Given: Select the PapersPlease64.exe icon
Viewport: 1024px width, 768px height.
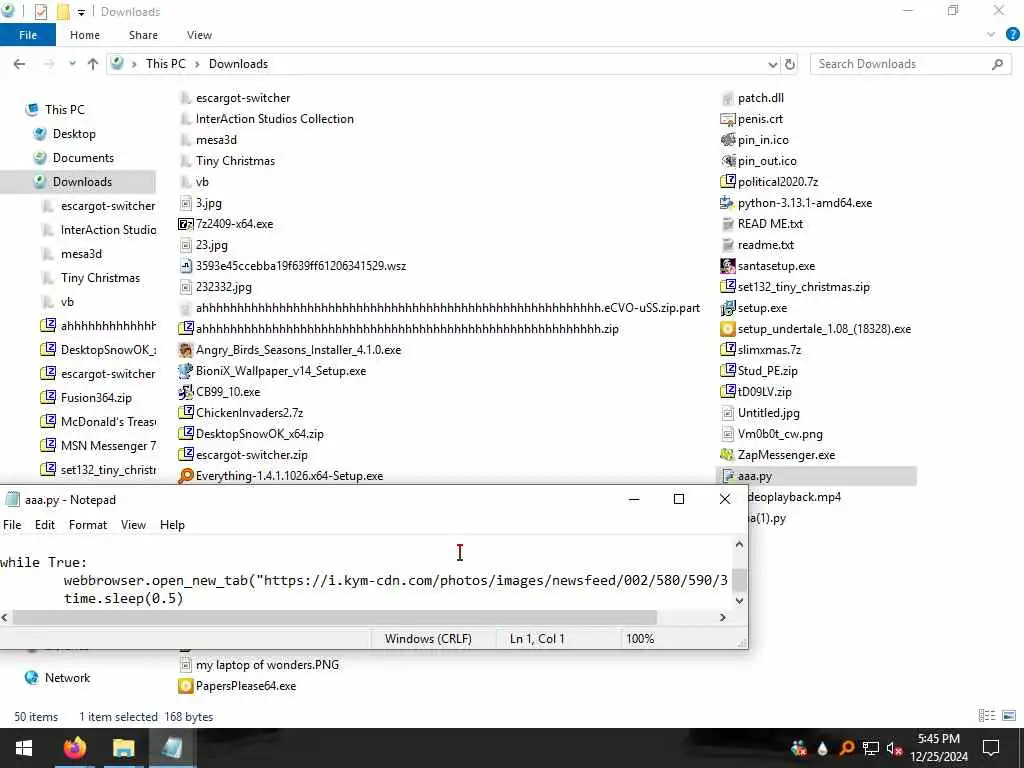Looking at the screenshot, I should pos(186,686).
